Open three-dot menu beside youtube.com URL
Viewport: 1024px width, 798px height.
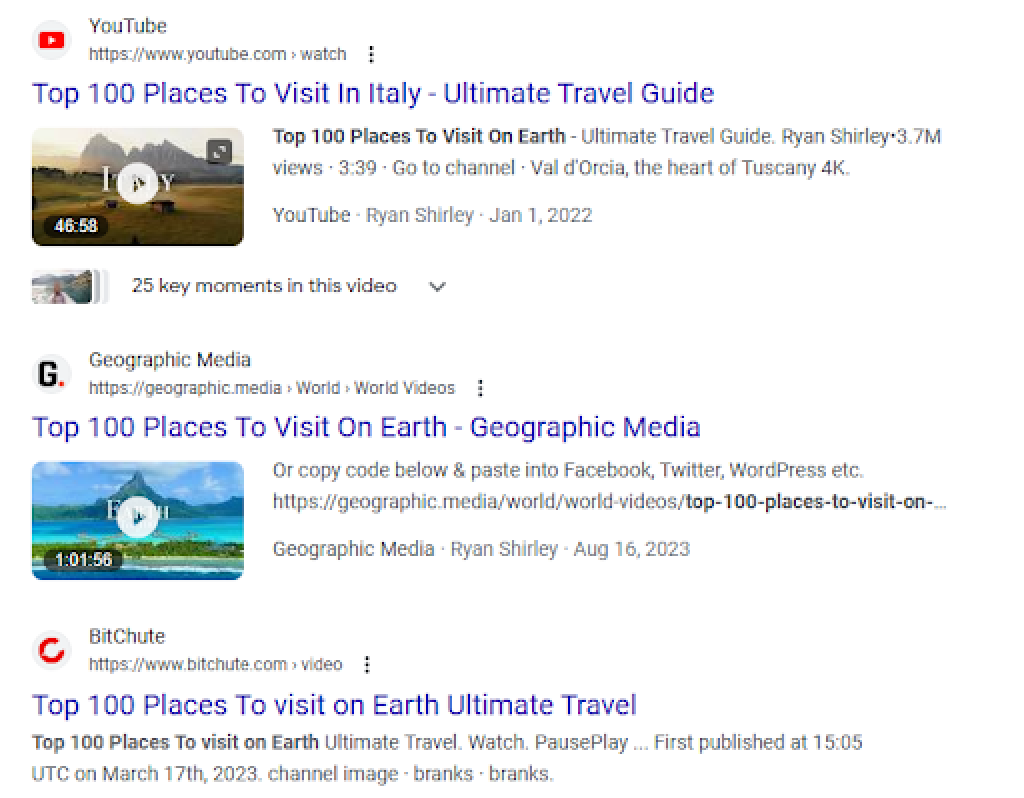(x=372, y=54)
